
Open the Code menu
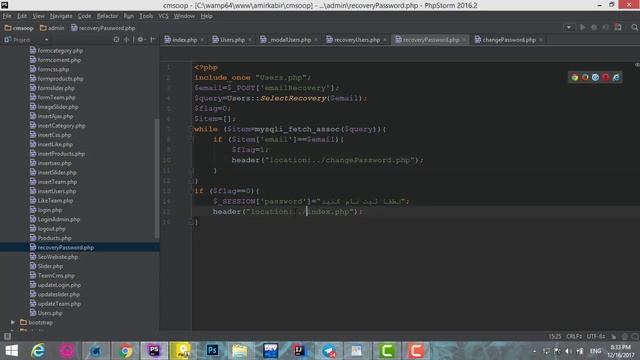click(x=84, y=16)
